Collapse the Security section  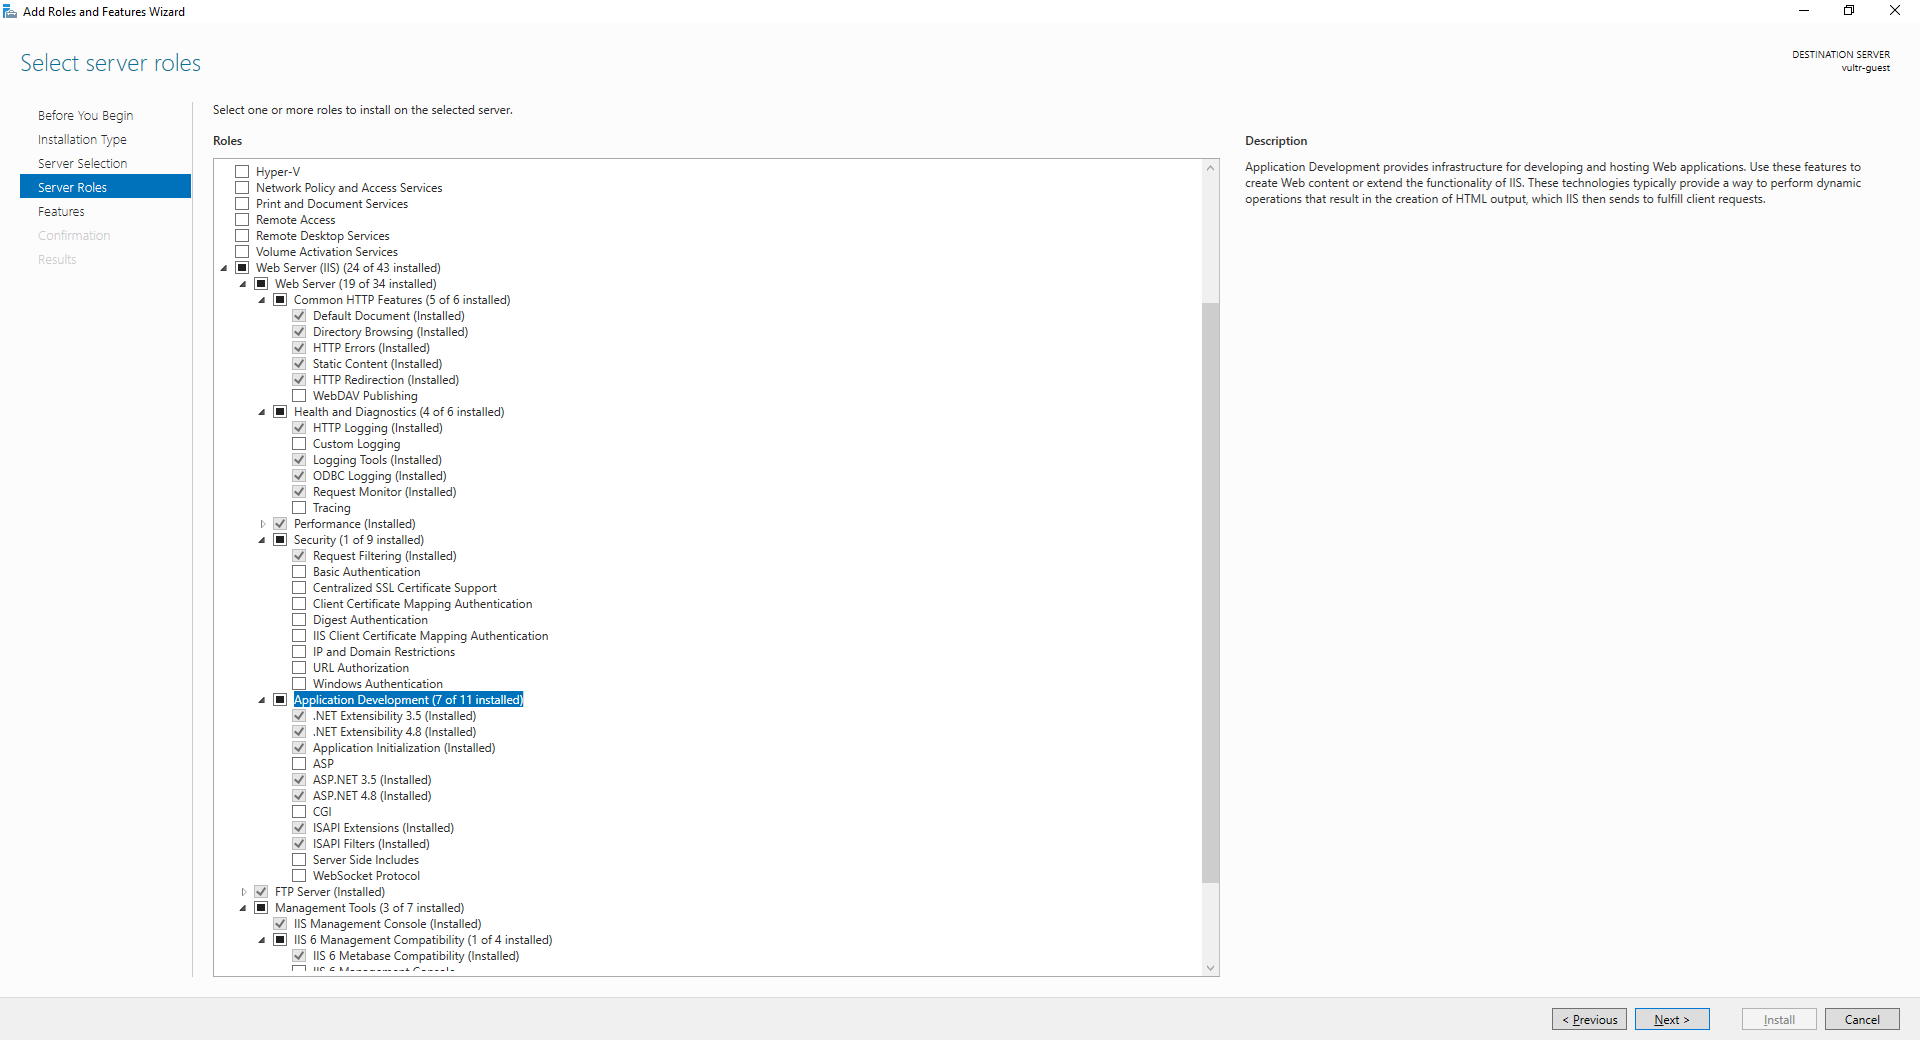262,539
